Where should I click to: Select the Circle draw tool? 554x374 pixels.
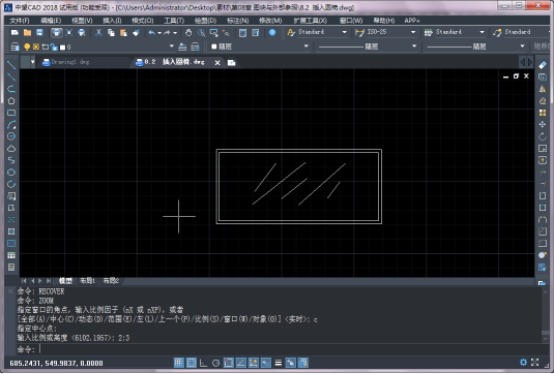pyautogui.click(x=11, y=136)
